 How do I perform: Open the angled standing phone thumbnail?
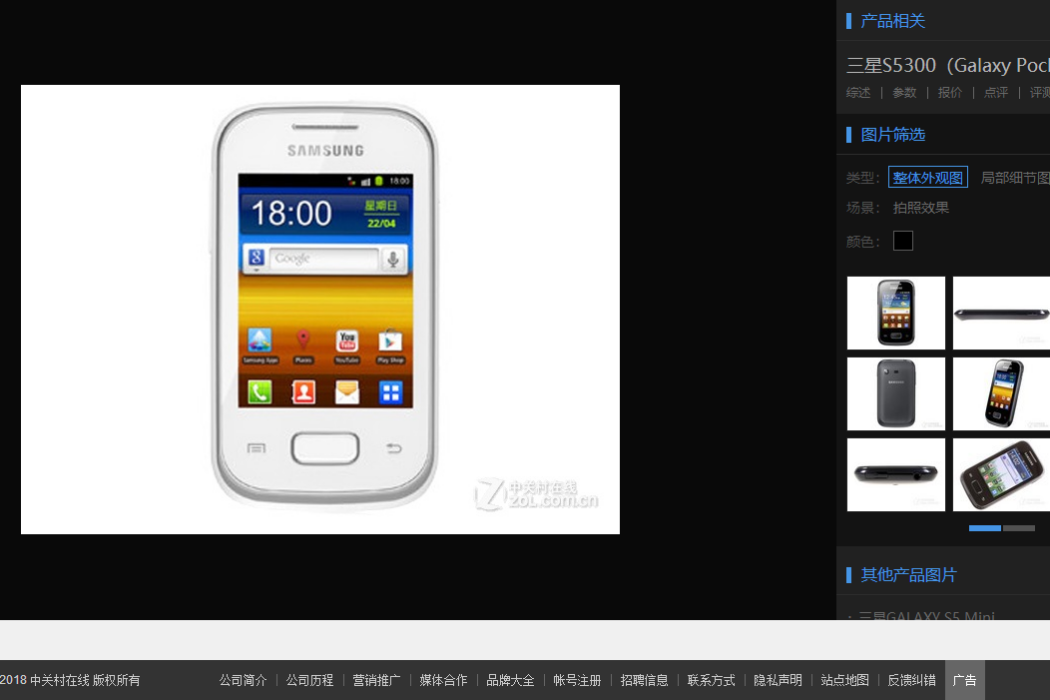[1001, 394]
